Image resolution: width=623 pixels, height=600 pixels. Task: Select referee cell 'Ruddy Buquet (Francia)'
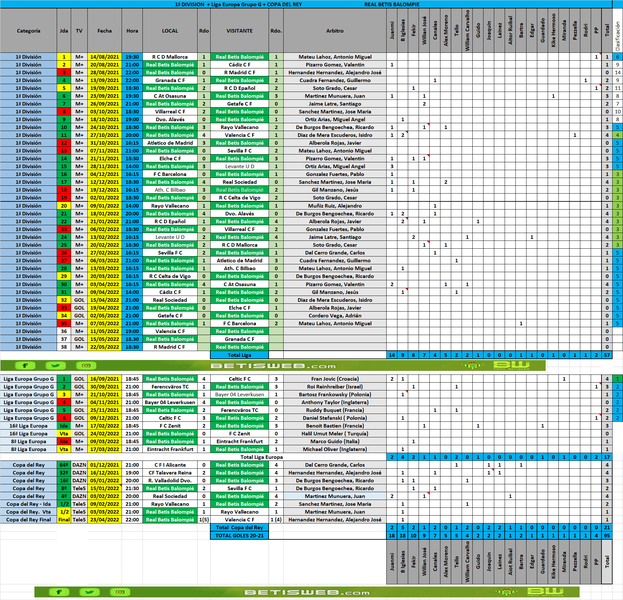click(335, 410)
